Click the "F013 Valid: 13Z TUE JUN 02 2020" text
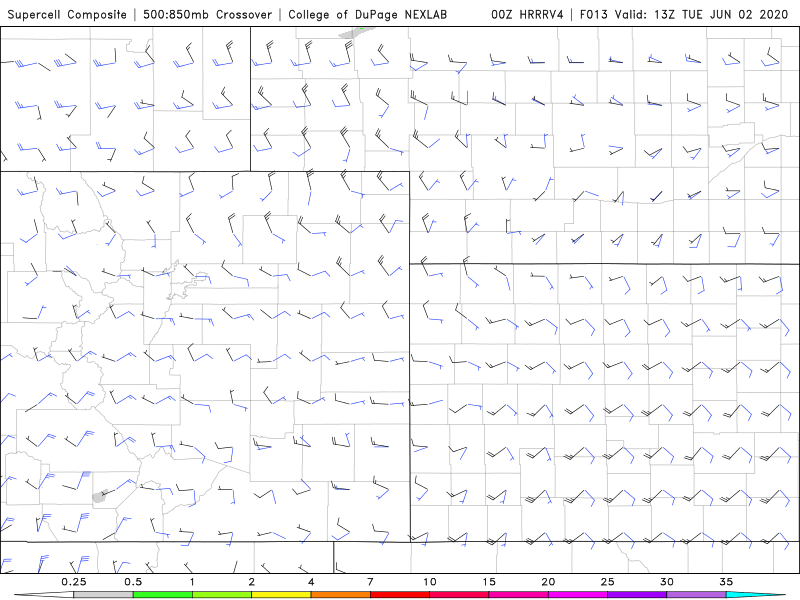This screenshot has height=600, width=800. (x=684, y=14)
